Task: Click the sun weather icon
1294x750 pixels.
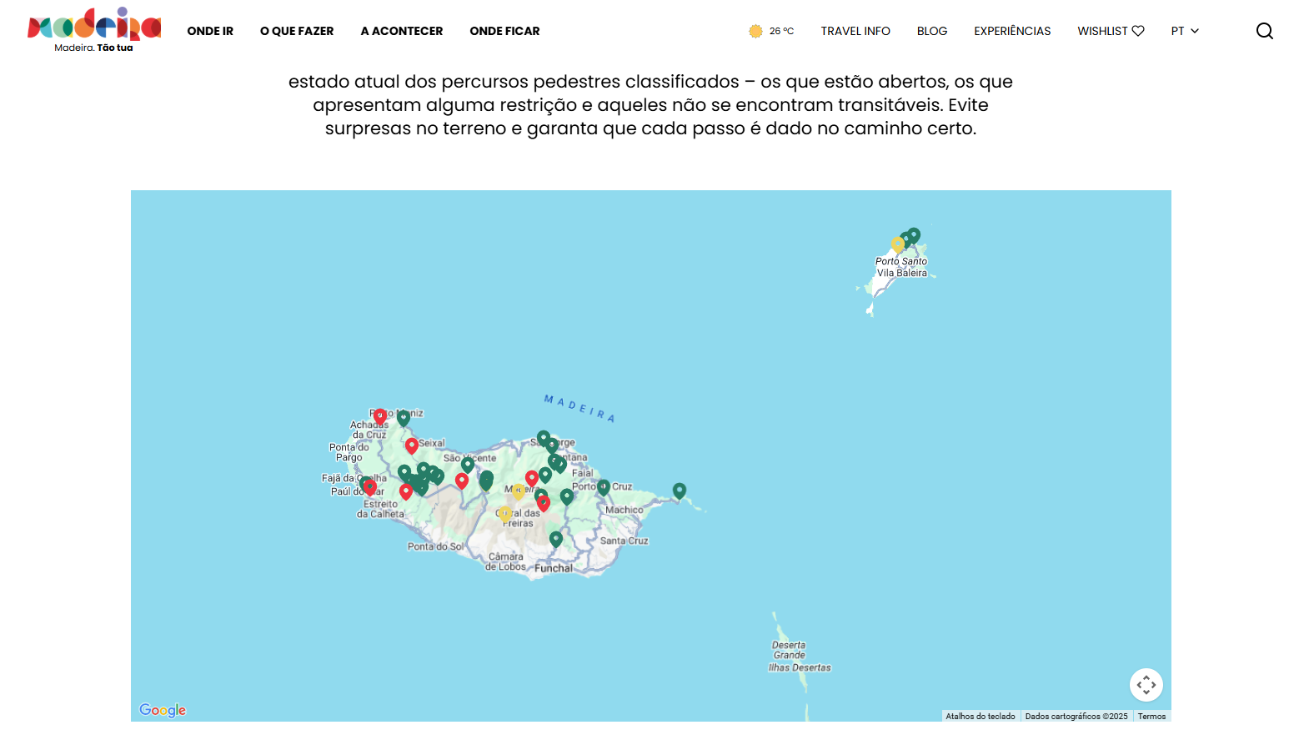Action: tap(755, 31)
